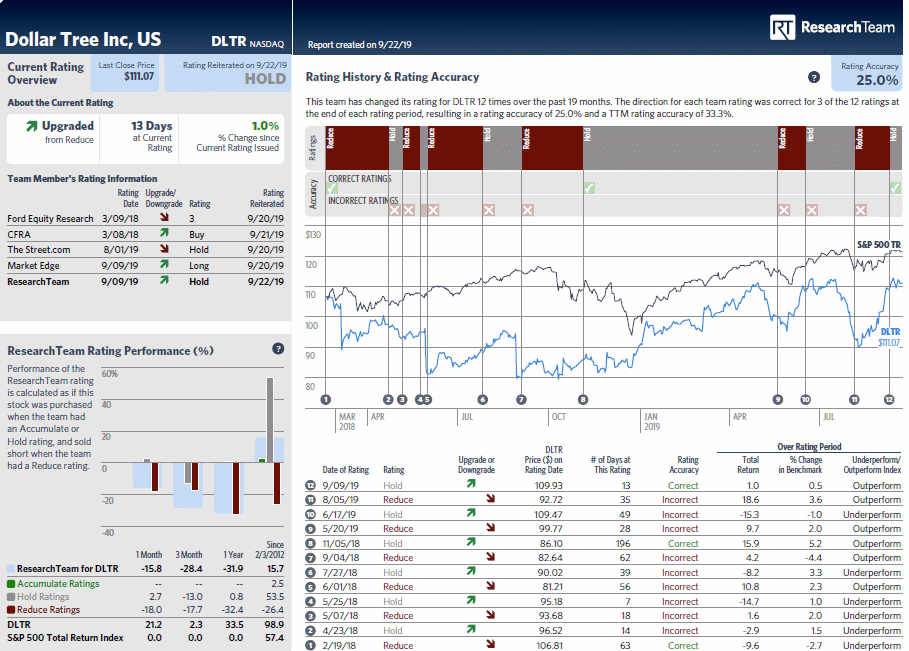
Task: Click the HOLD current rating label
Action: pyautogui.click(x=265, y=79)
